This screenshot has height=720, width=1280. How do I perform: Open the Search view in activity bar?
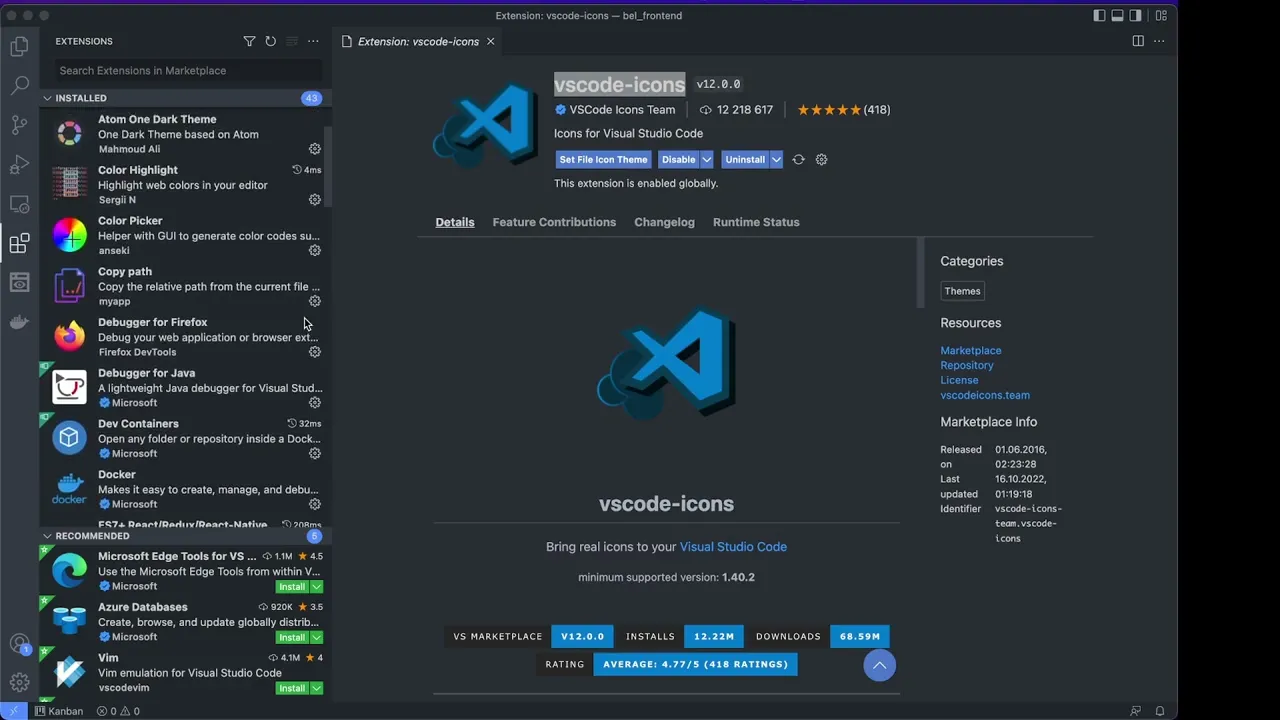click(x=19, y=86)
